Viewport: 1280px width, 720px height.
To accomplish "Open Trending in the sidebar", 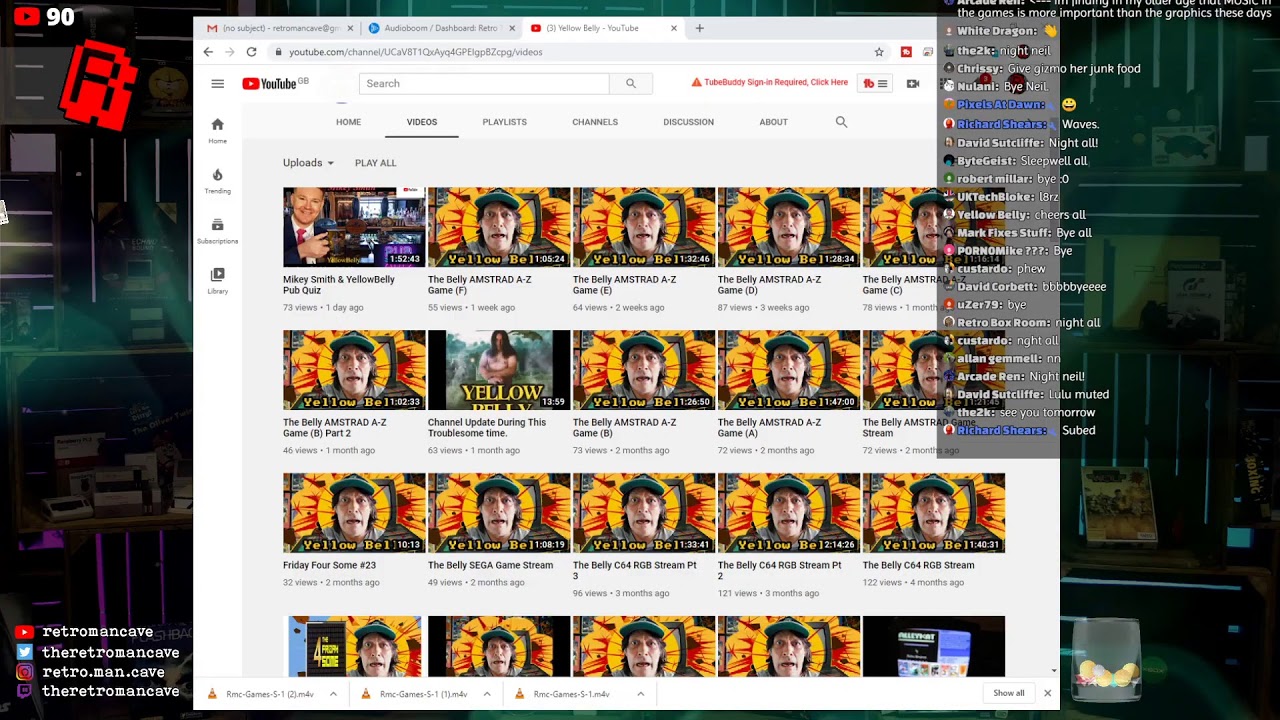I will (217, 181).
